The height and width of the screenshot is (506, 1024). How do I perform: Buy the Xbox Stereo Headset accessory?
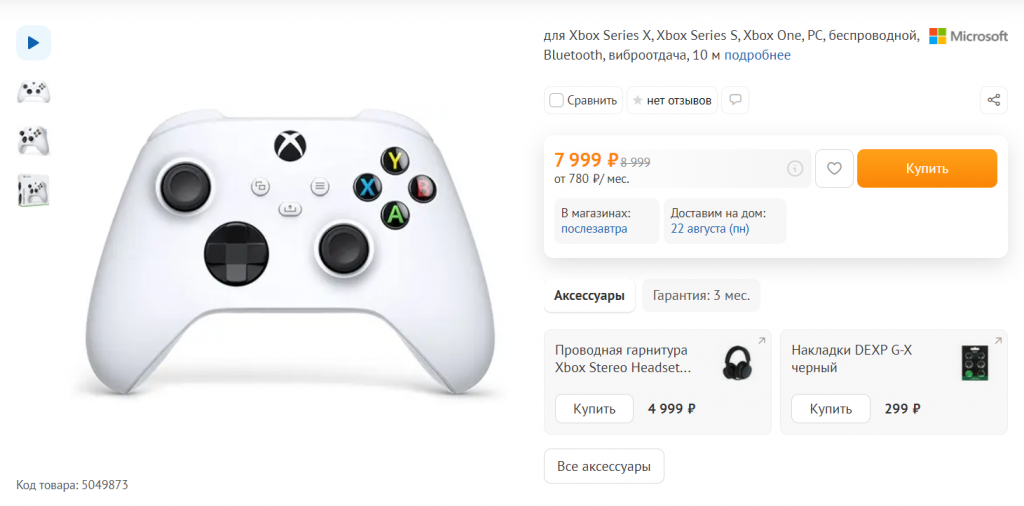(594, 409)
